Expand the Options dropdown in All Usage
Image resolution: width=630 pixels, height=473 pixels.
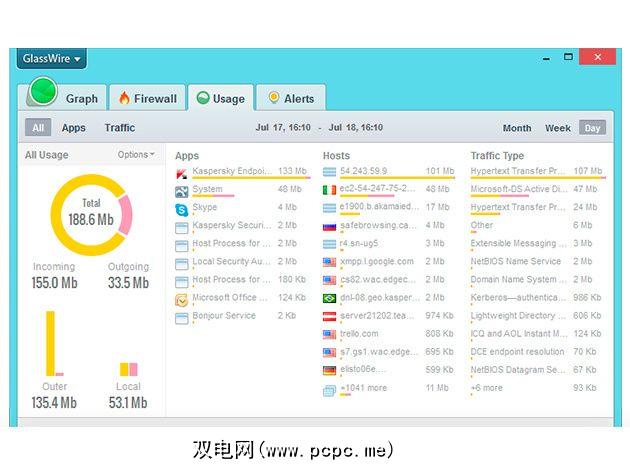click(136, 155)
